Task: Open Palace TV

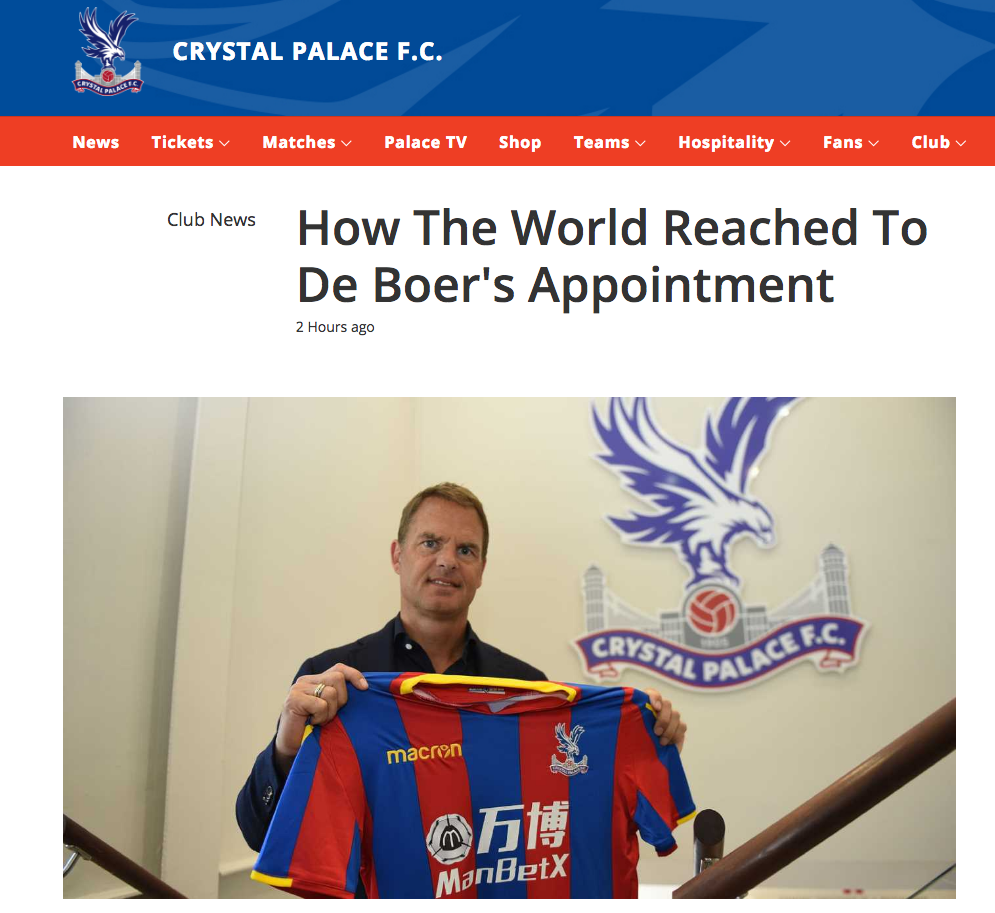Action: pos(425,142)
